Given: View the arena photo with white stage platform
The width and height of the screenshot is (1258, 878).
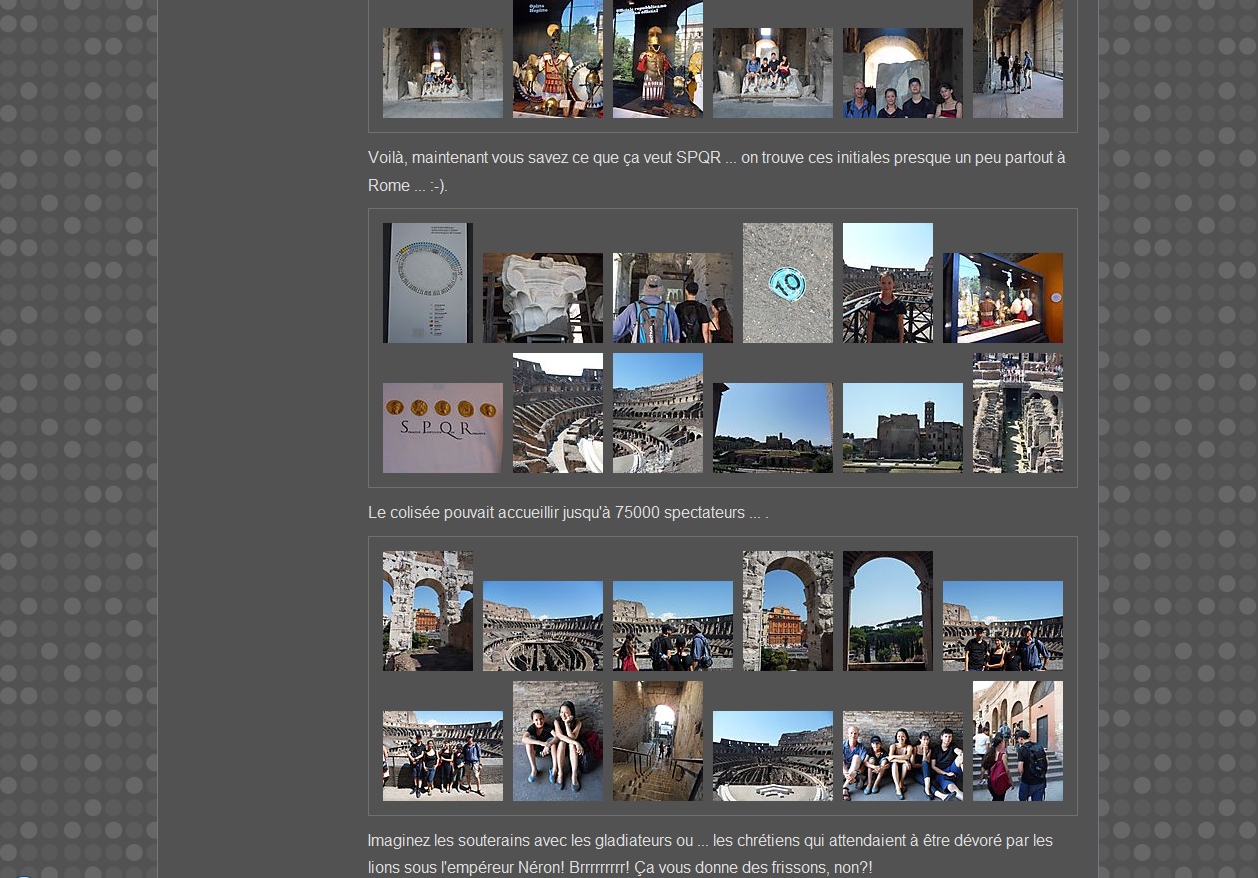Looking at the screenshot, I should 772,756.
